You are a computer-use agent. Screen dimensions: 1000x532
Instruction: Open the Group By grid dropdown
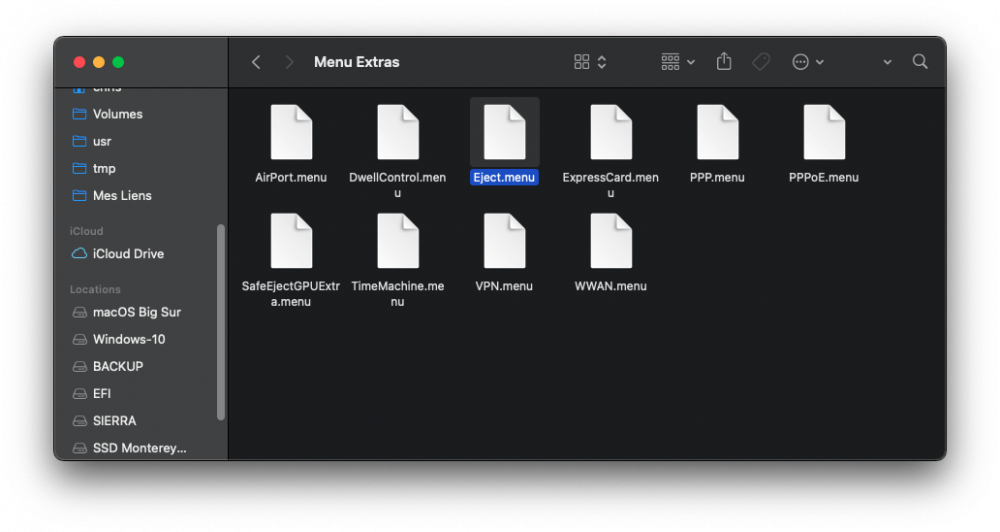(678, 62)
